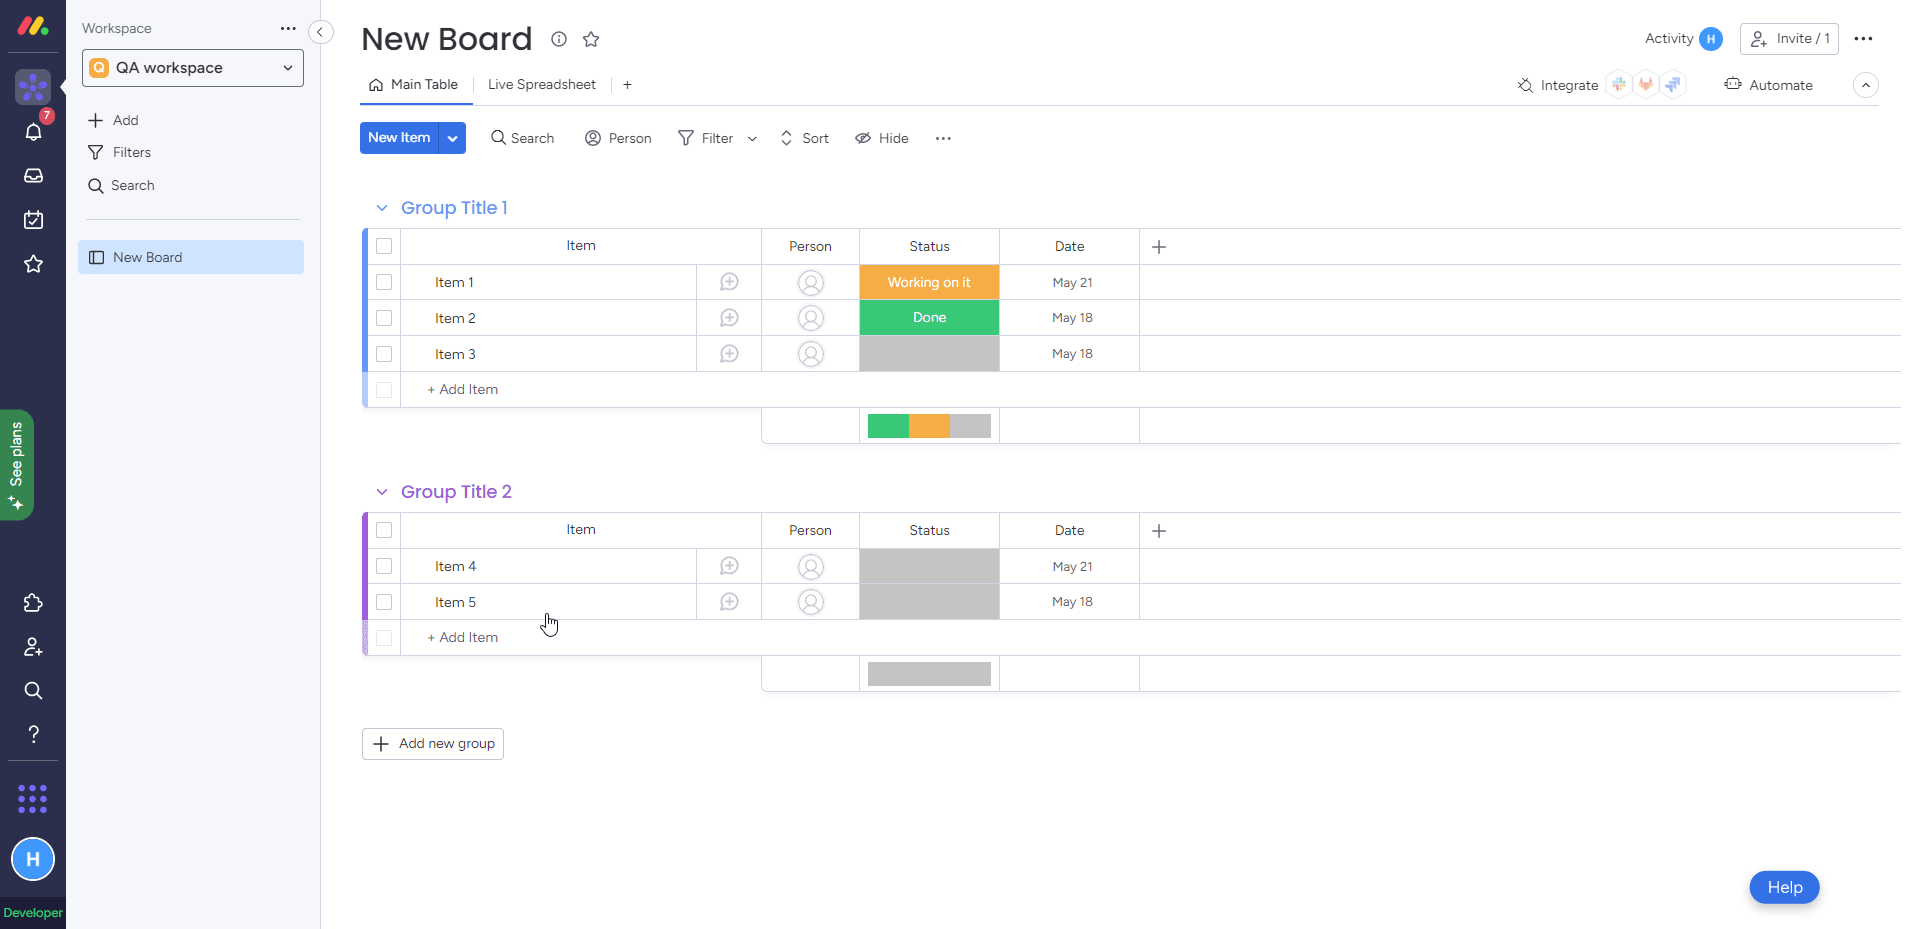Tick the Item 4 checkbox
The width and height of the screenshot is (1920, 929).
pos(384,566)
